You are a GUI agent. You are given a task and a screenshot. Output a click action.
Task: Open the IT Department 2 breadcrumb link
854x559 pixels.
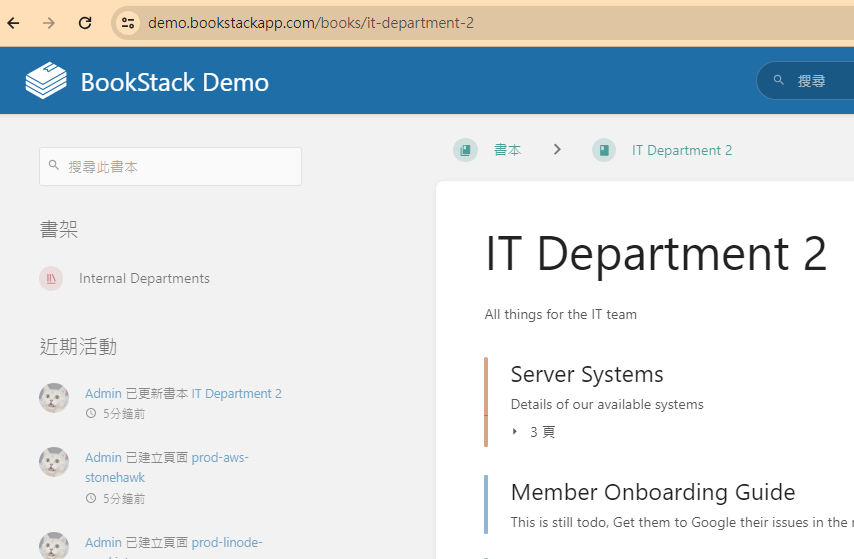pyautogui.click(x=682, y=150)
